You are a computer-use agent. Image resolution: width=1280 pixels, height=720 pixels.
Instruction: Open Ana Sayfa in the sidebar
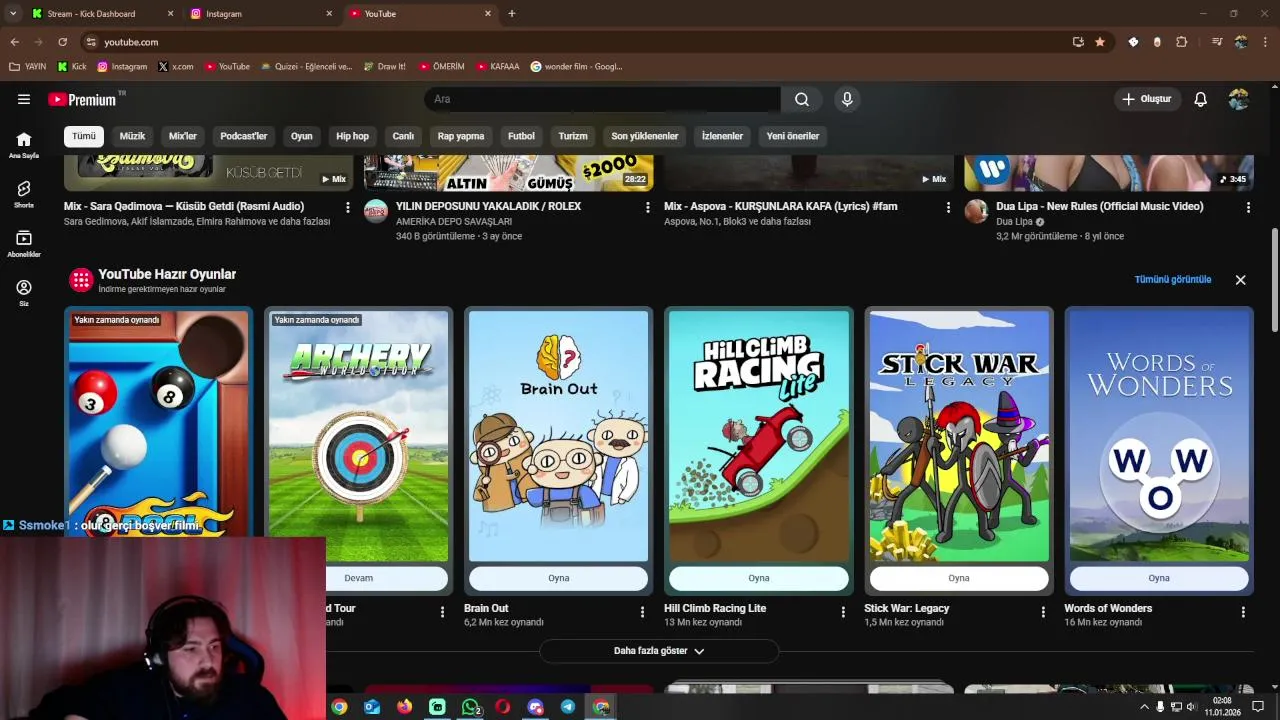point(24,145)
